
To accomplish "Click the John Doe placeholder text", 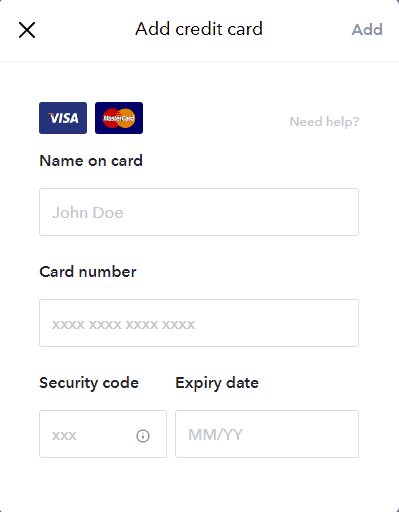I will point(88,213).
